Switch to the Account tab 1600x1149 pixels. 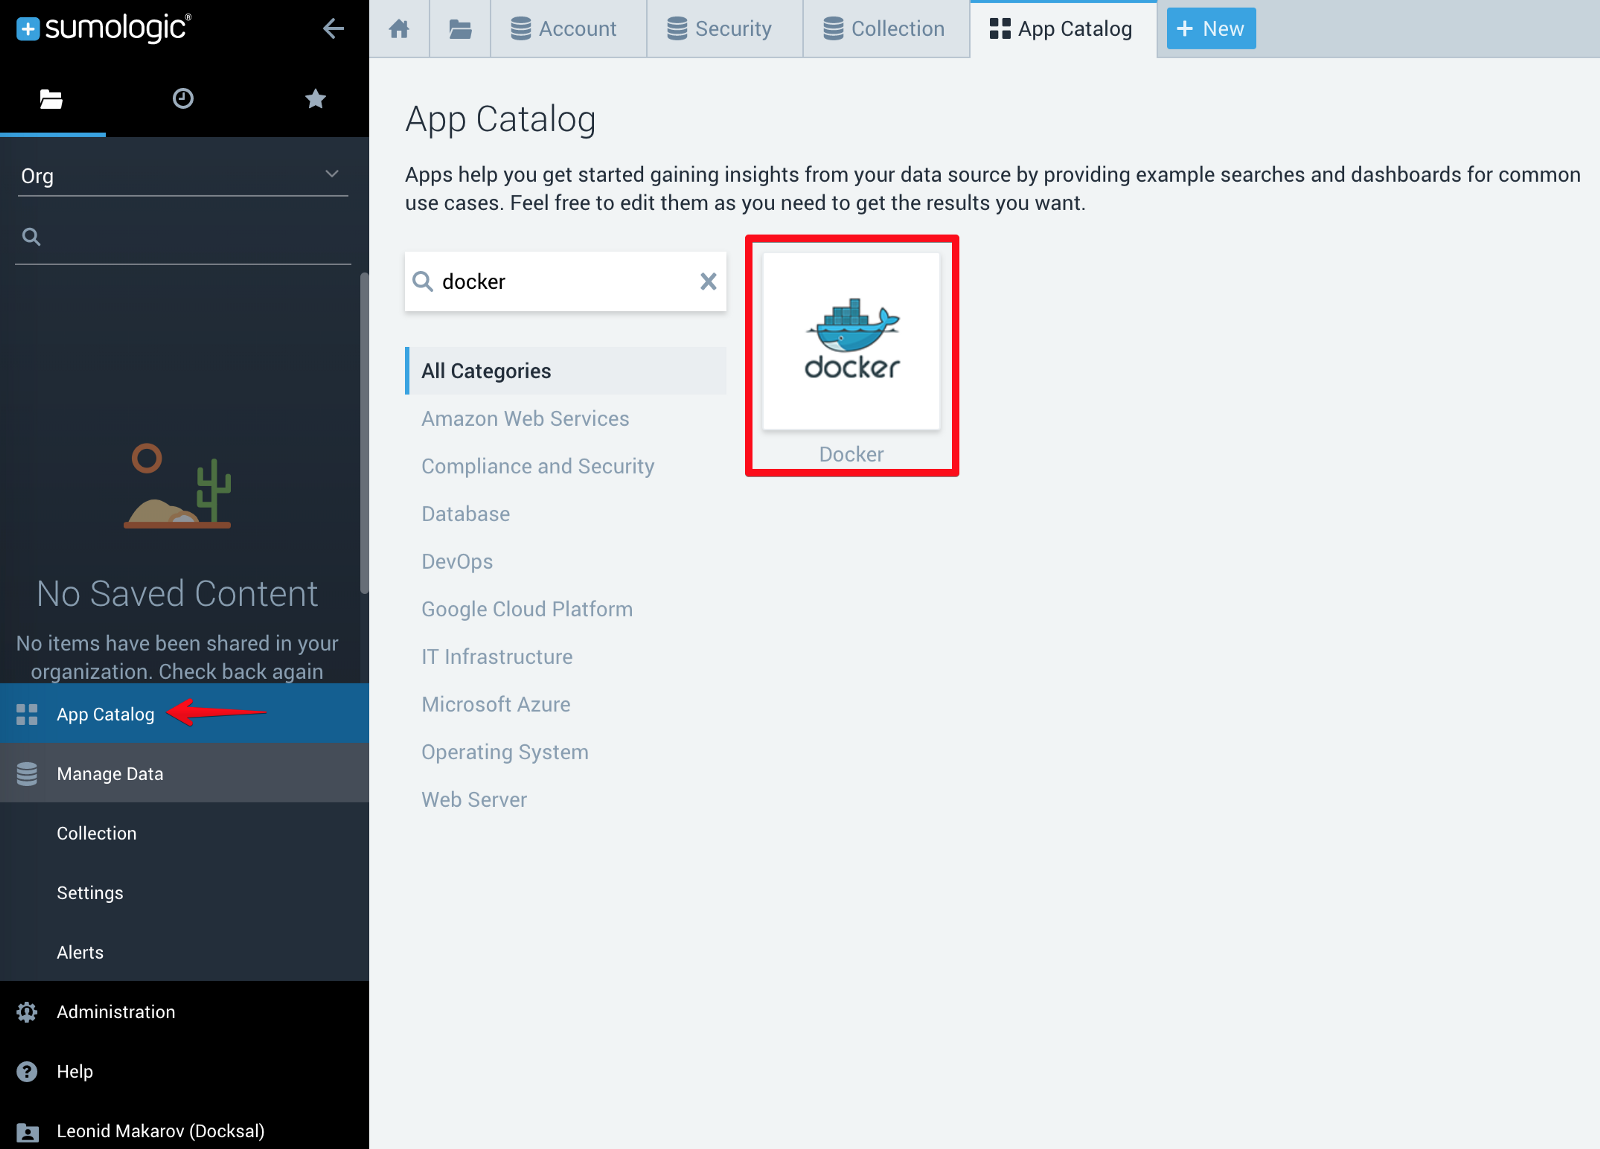click(568, 29)
